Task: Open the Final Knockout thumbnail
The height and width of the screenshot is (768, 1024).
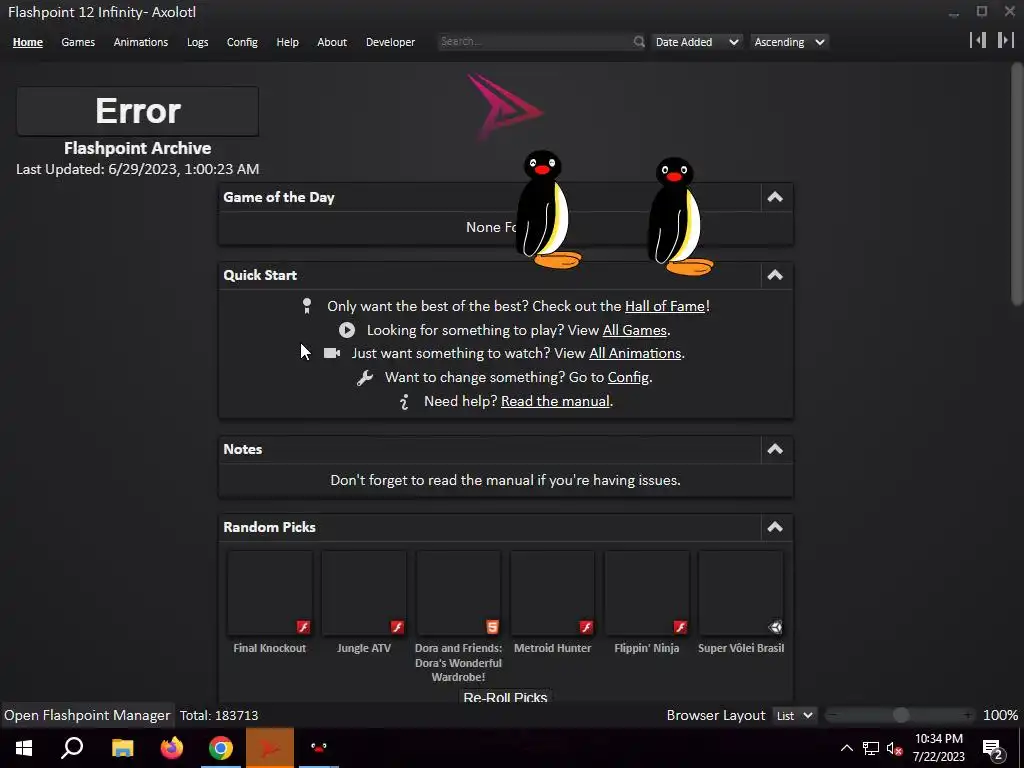Action: [270, 593]
